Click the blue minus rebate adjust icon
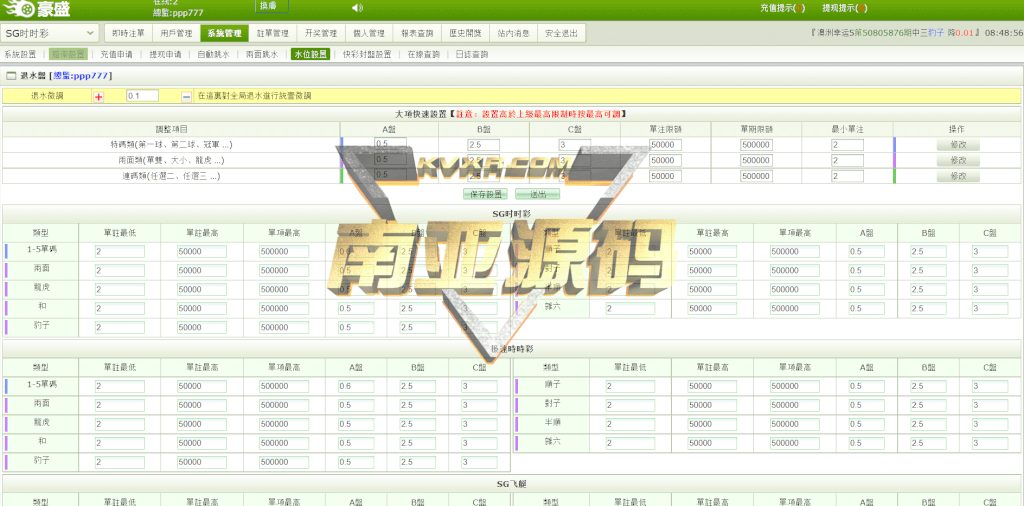Screen dimensions: 1024x506 (186, 96)
